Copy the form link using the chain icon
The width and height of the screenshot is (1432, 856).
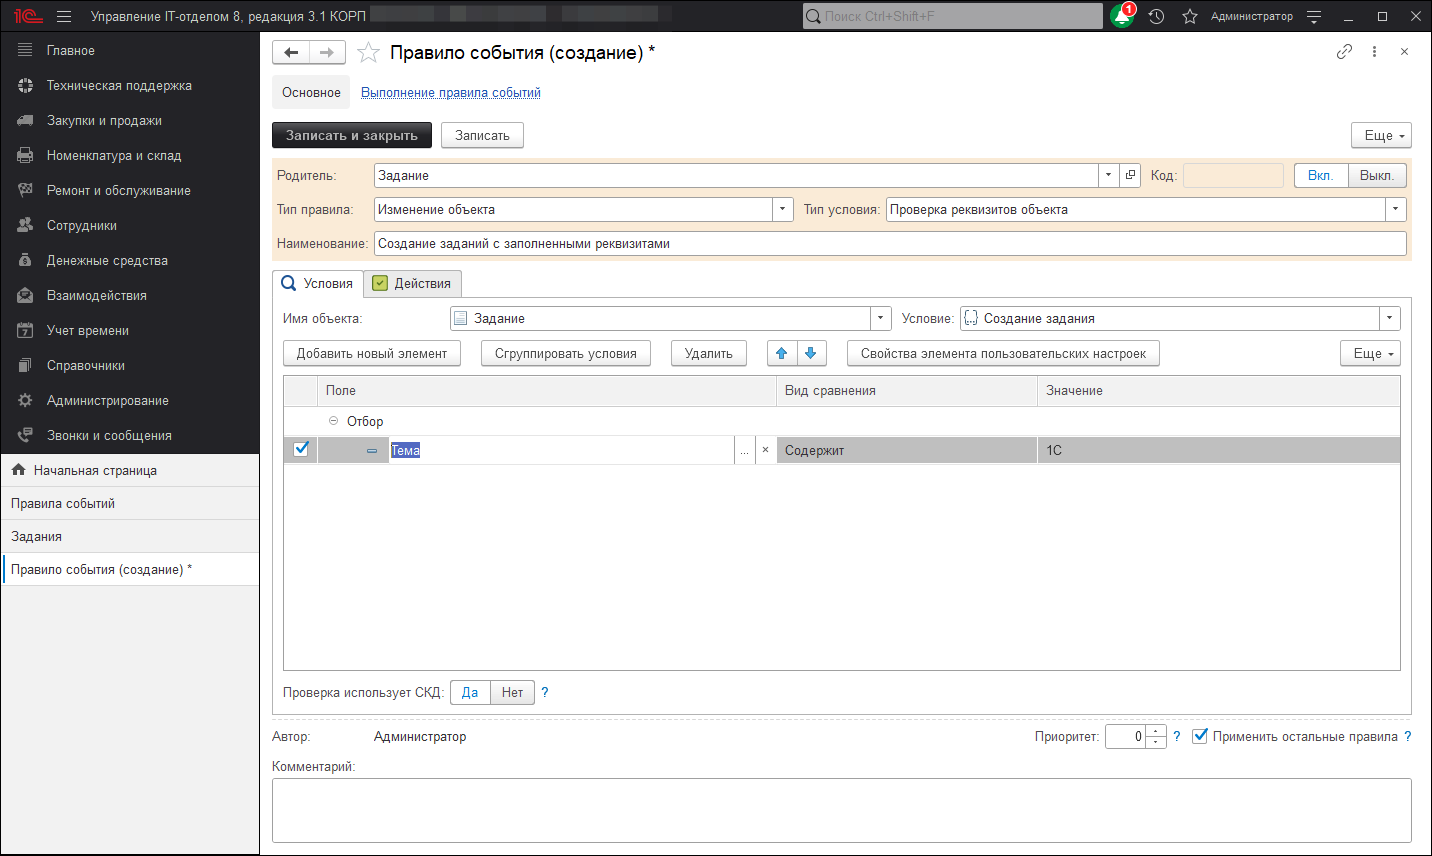[x=1344, y=51]
